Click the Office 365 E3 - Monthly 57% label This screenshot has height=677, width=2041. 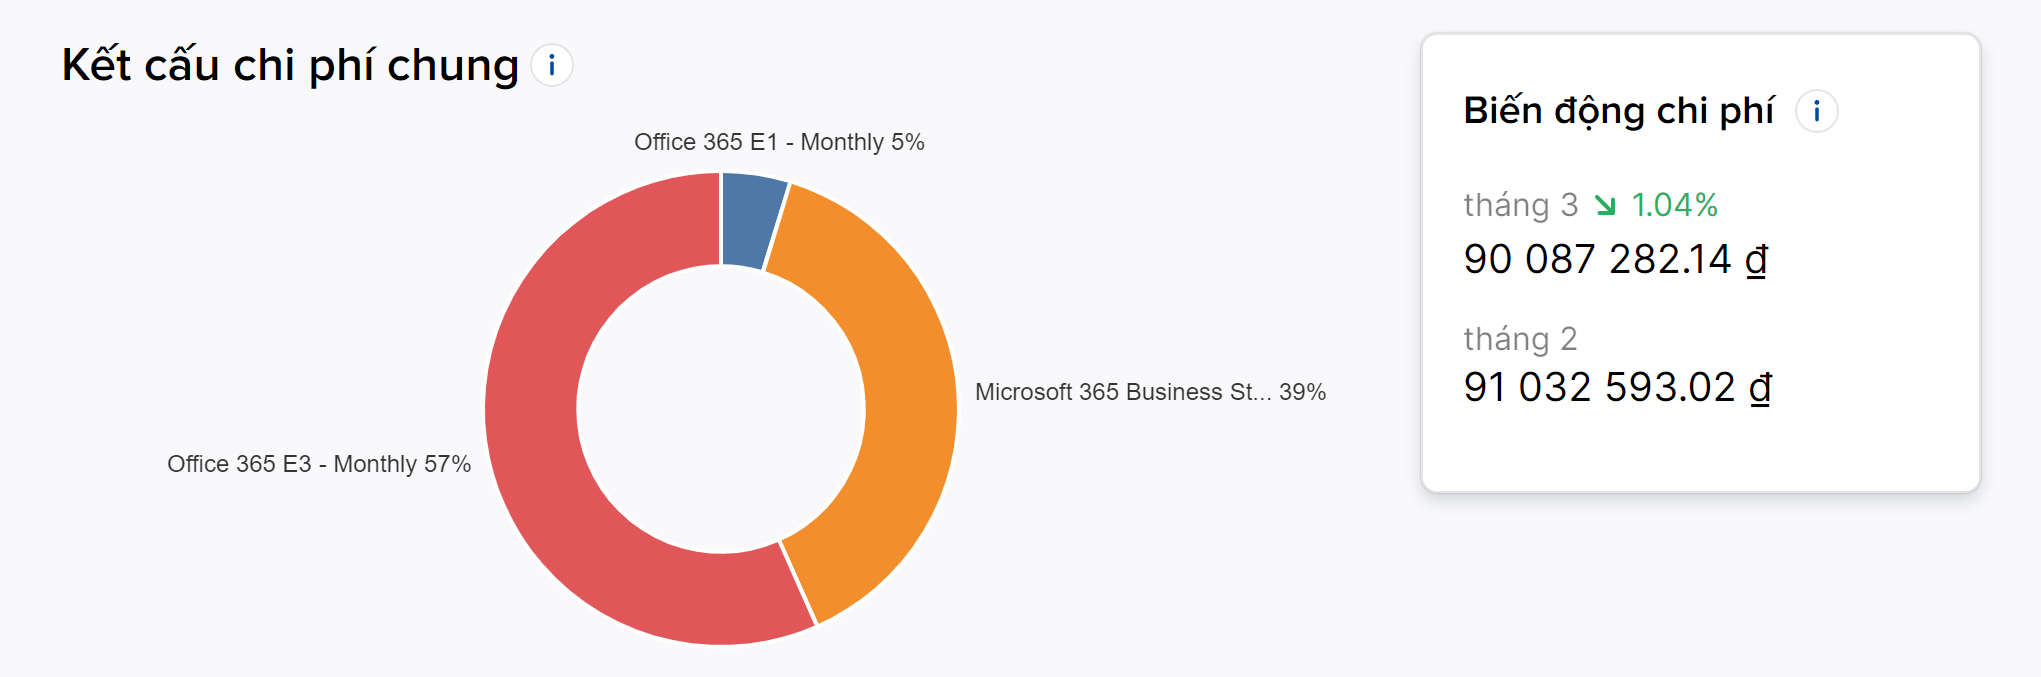(x=319, y=464)
